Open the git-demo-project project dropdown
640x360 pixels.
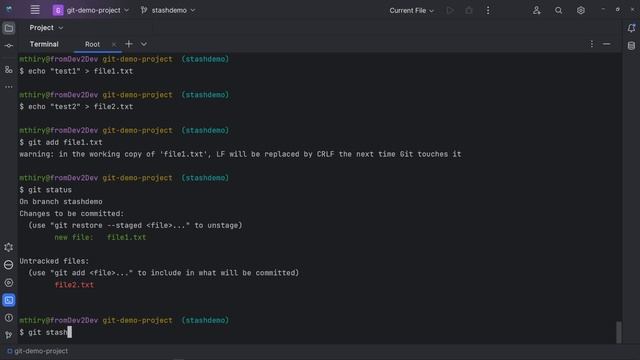pyautogui.click(x=91, y=10)
